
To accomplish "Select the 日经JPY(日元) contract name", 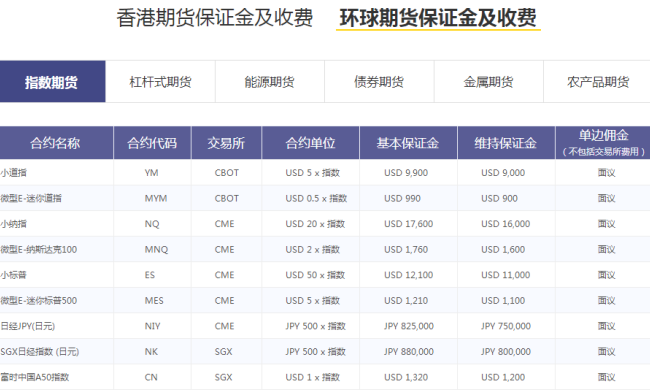I will click(28, 326).
